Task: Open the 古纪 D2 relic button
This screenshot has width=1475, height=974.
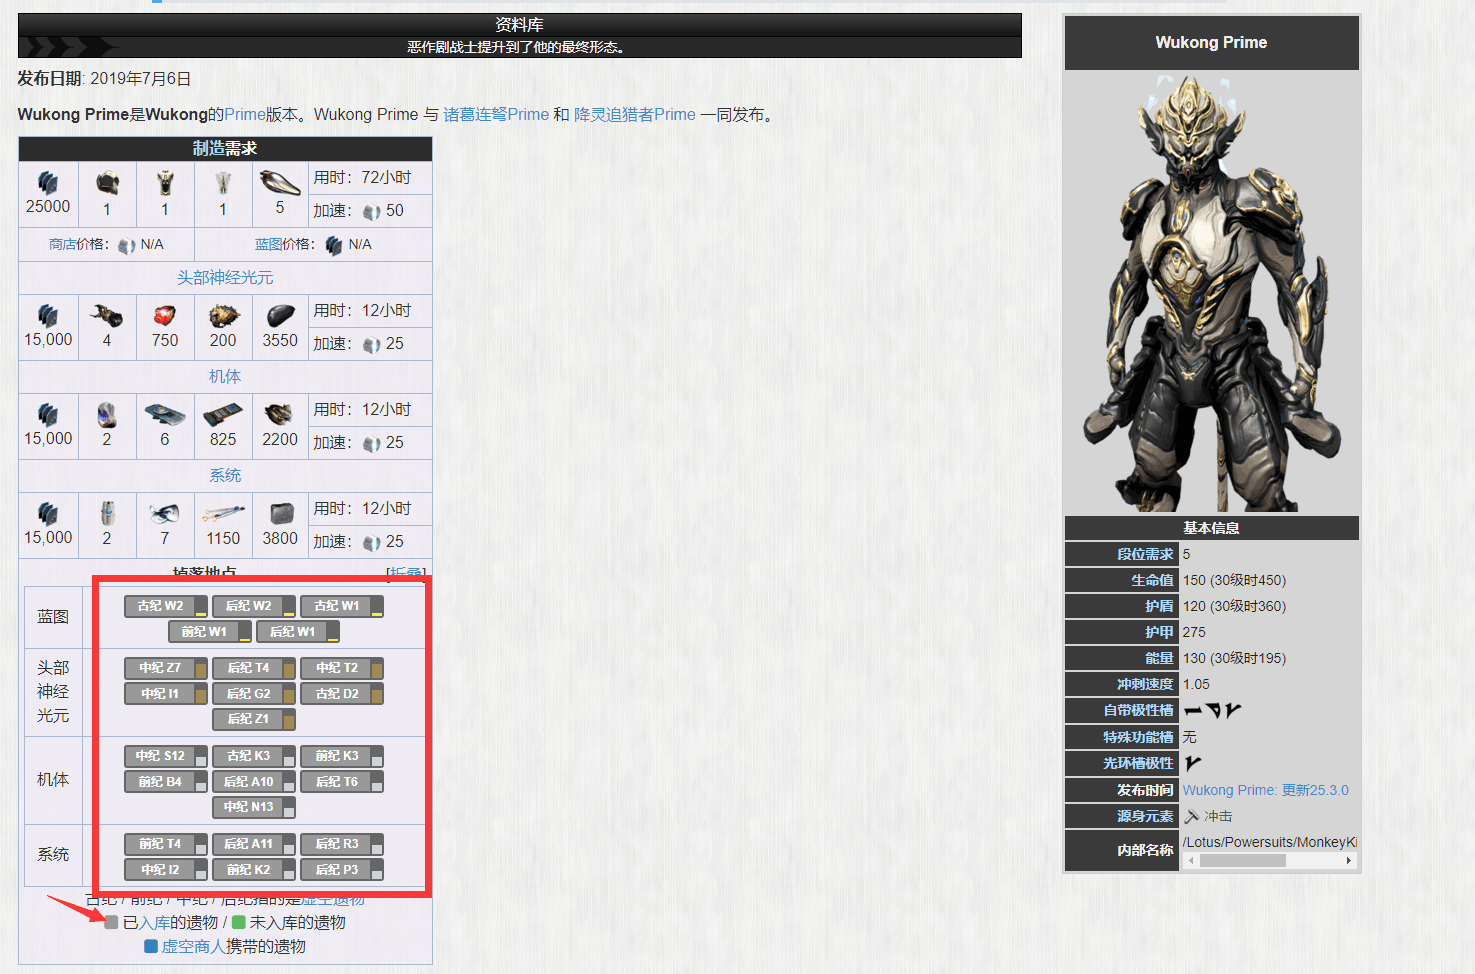Action: [x=342, y=694]
